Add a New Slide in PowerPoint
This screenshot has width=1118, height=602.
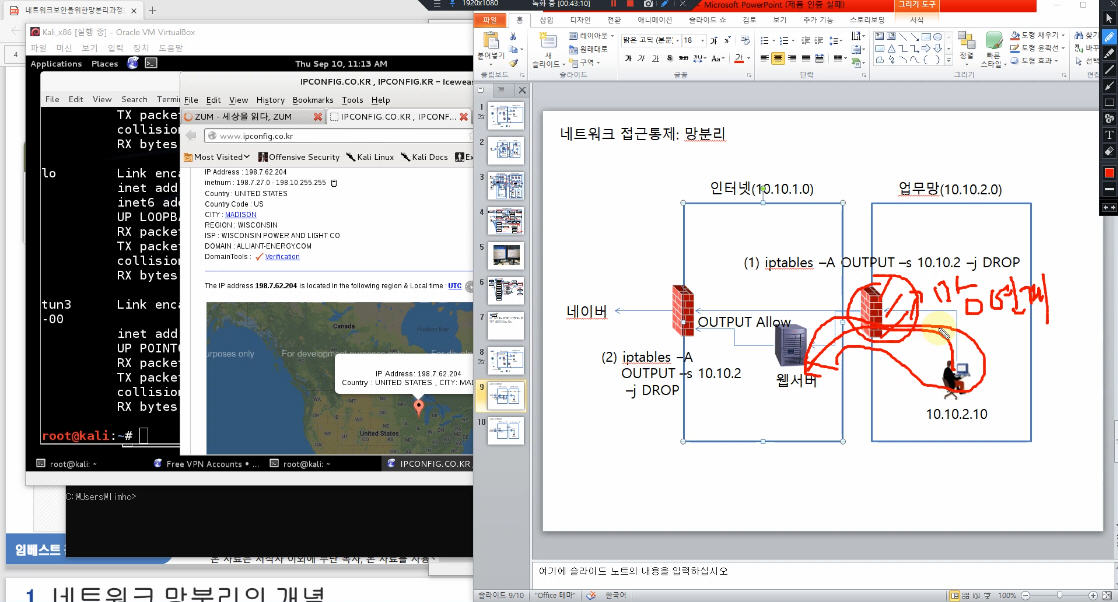[548, 49]
